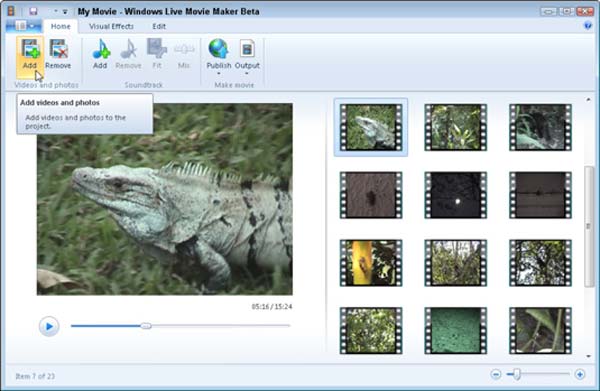This screenshot has width=600, height=391.
Task: Click the playback seek bar handle
Action: 146,326
